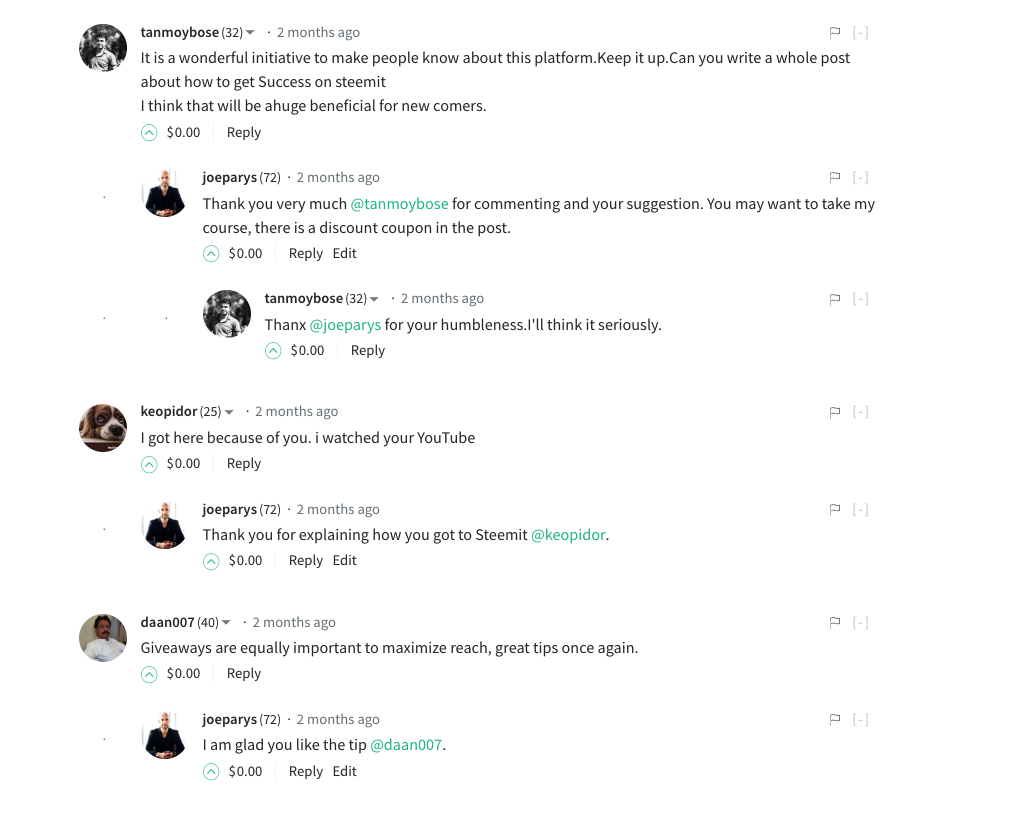Upvote joeparys's reply to daan007
The image size is (1014, 817).
(211, 772)
